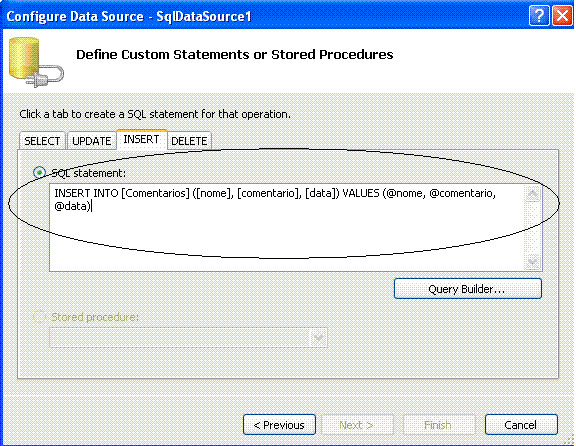Image resolution: width=576 pixels, height=446 pixels.
Task: Switch to the UPDATE tab
Action: coord(91,141)
